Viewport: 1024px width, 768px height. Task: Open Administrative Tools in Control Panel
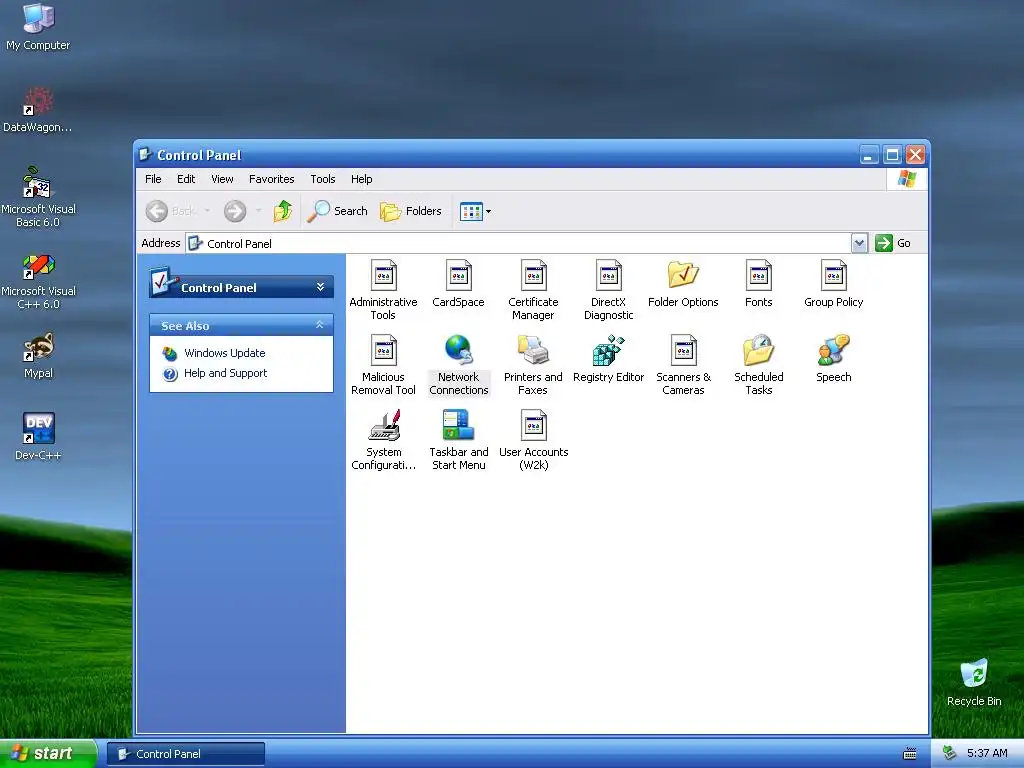pos(383,290)
